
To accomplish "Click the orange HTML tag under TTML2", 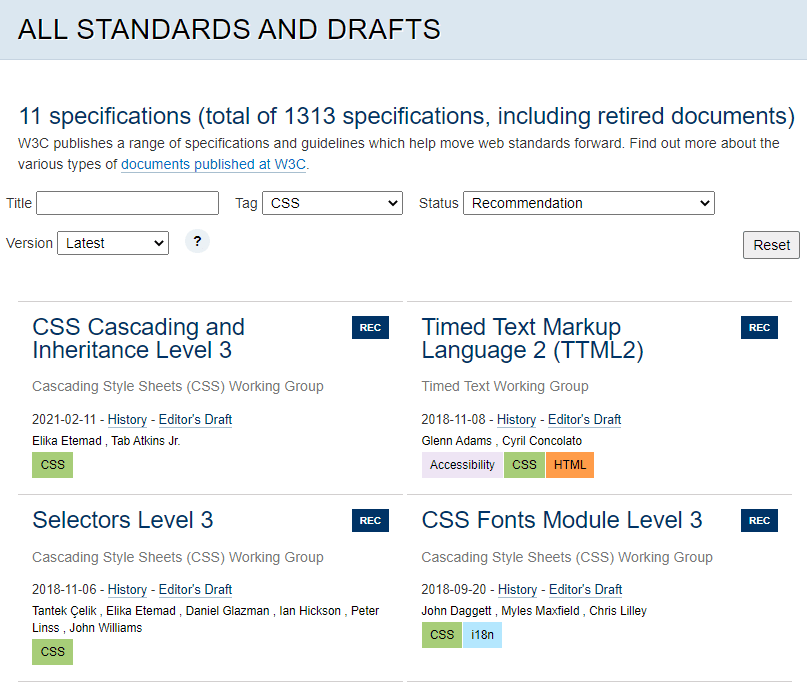I will [570, 465].
